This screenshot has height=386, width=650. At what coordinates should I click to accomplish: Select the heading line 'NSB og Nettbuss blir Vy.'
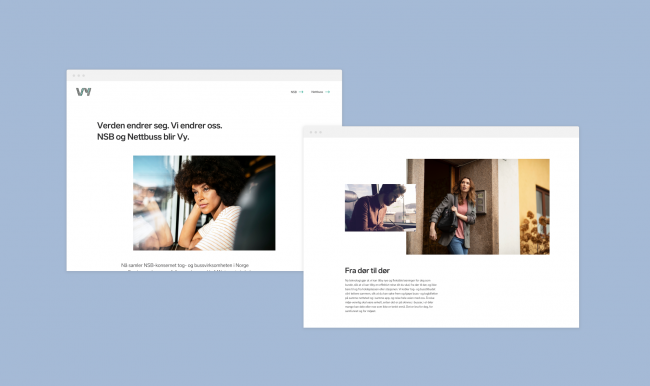[143, 137]
